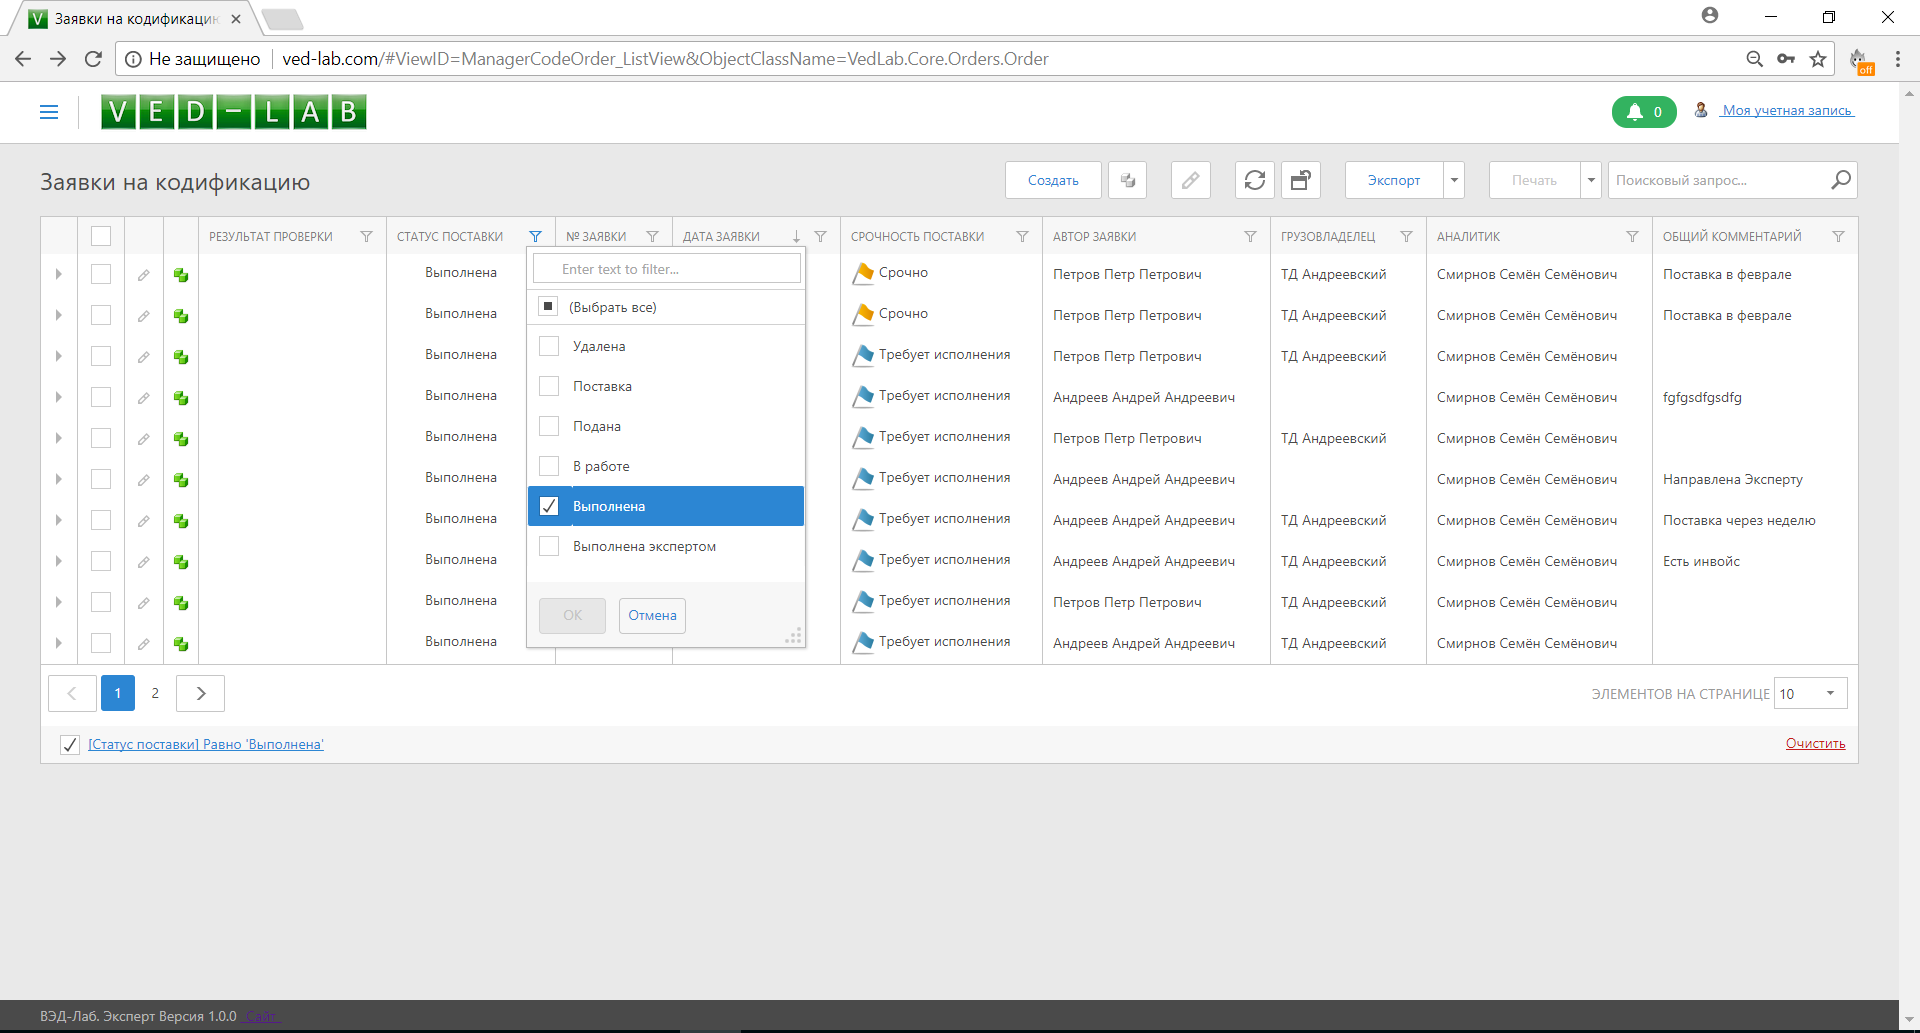
Task: Click the Направлена Эксперту comment cell
Action: (x=1733, y=479)
